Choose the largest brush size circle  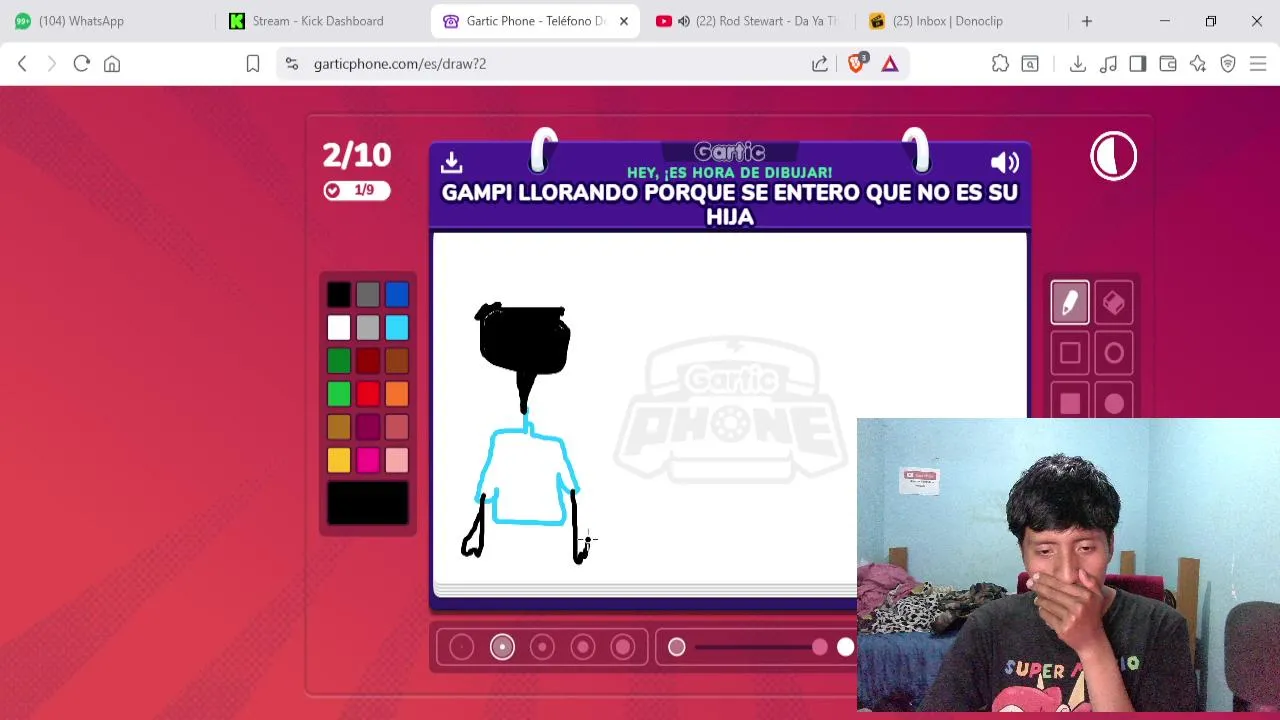click(623, 647)
